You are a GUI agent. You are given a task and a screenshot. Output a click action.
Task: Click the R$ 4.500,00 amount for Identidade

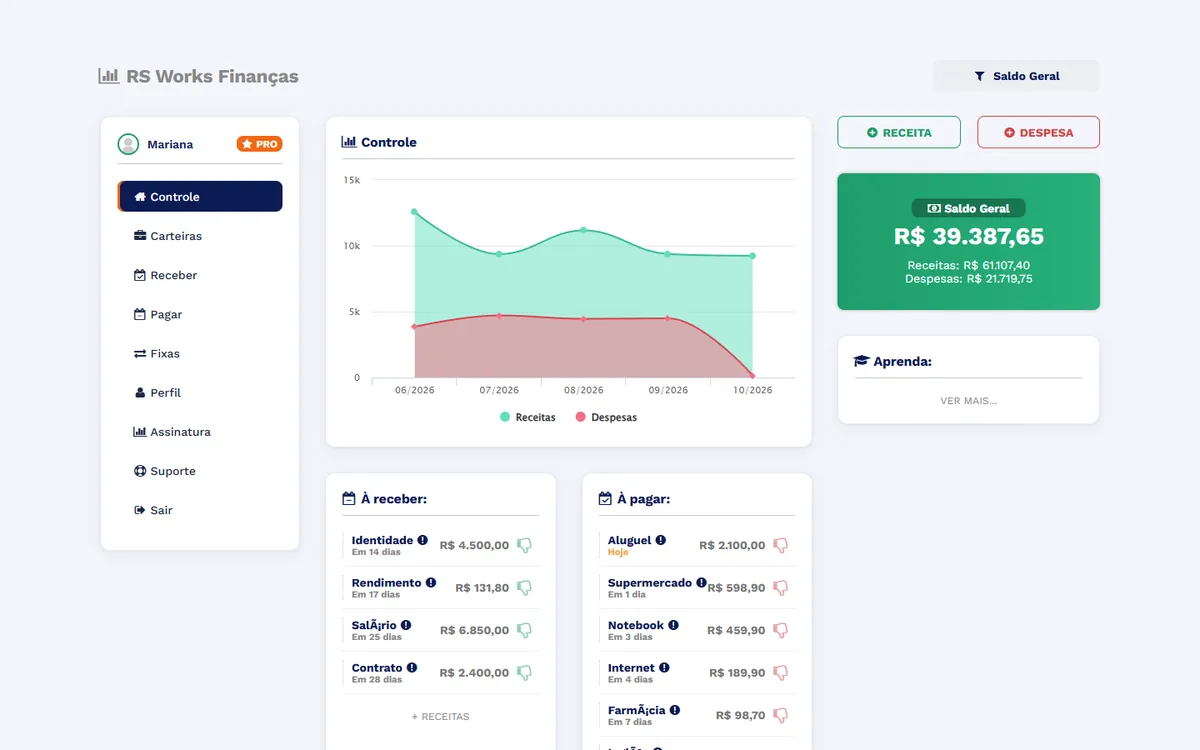point(474,545)
